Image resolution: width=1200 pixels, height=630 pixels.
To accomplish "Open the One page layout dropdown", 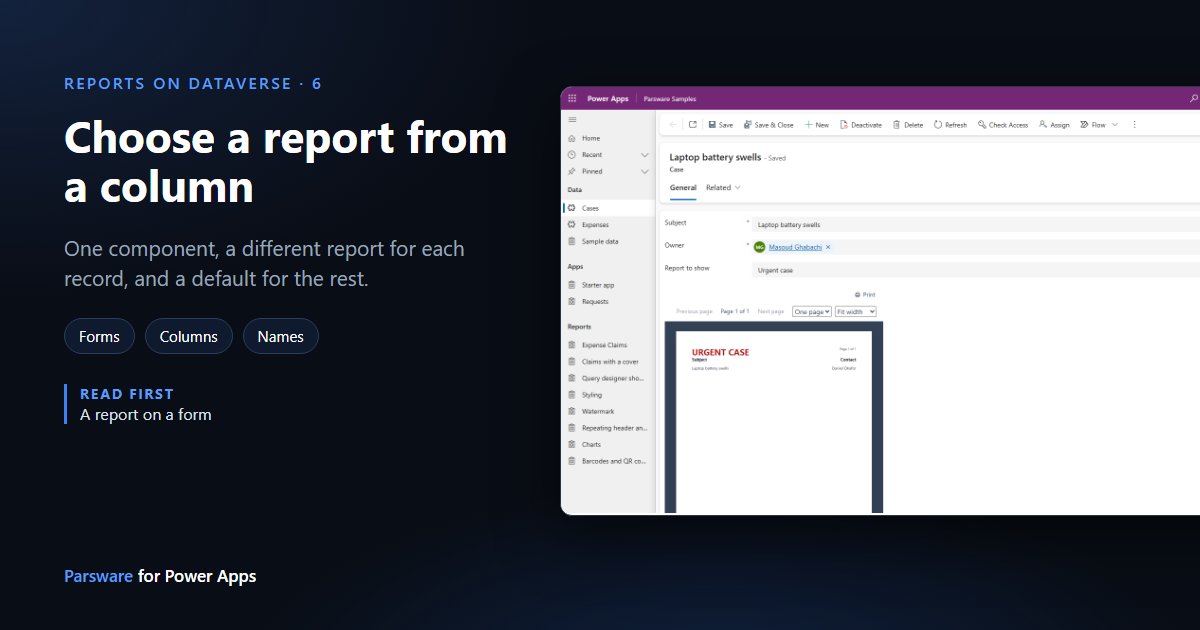I will (812, 312).
